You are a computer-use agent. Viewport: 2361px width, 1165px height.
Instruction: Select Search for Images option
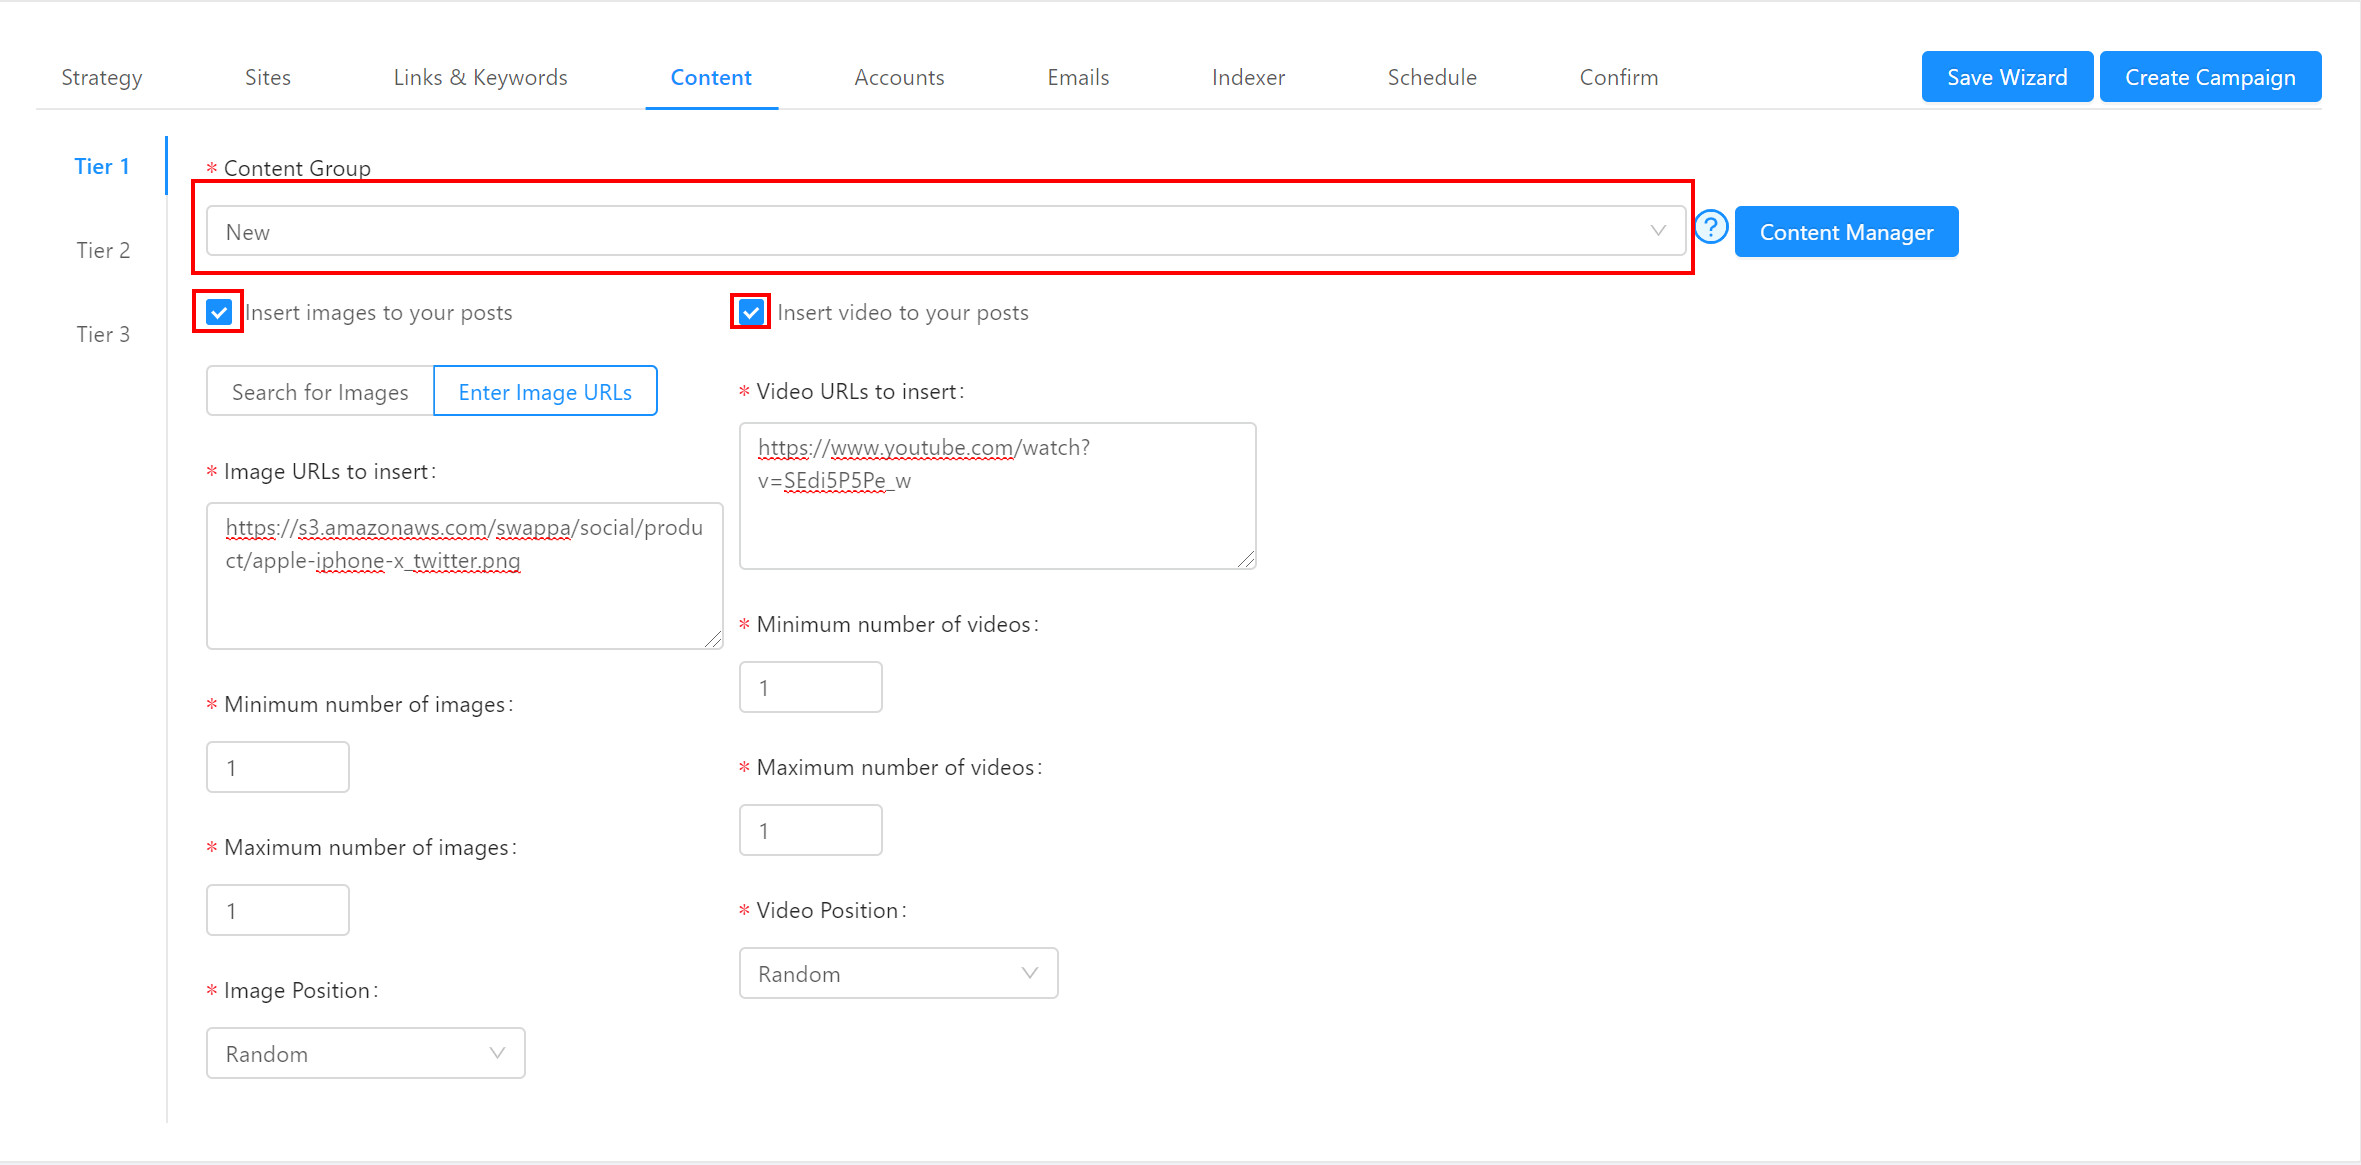320,392
